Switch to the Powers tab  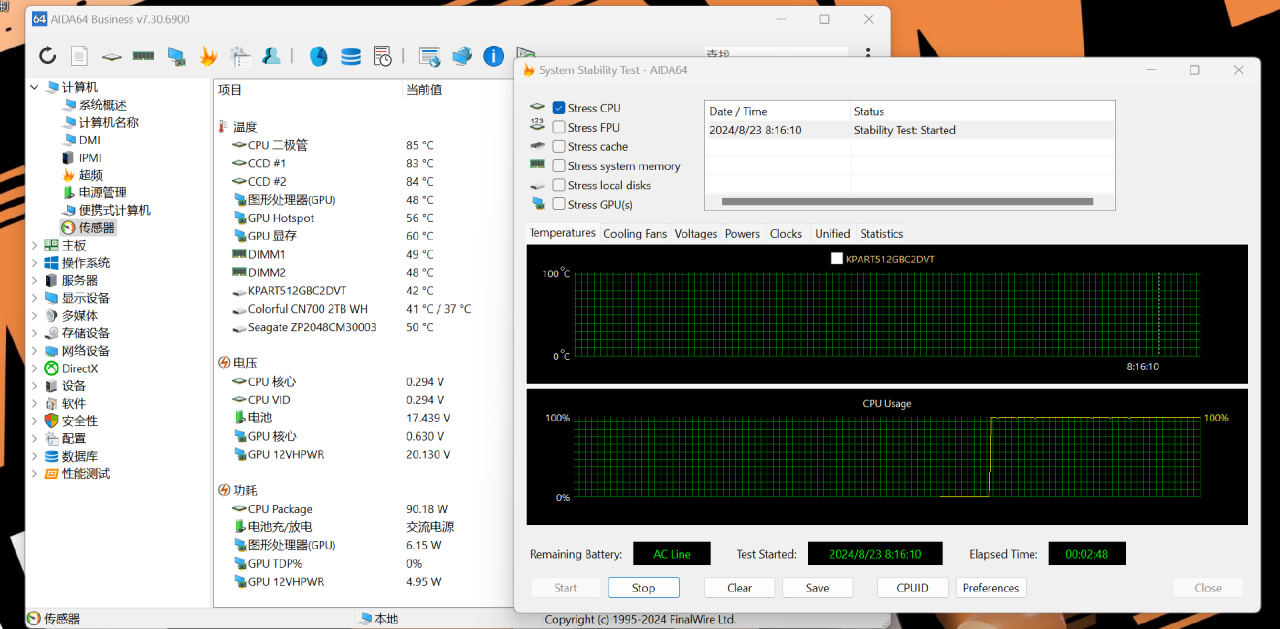tap(742, 234)
